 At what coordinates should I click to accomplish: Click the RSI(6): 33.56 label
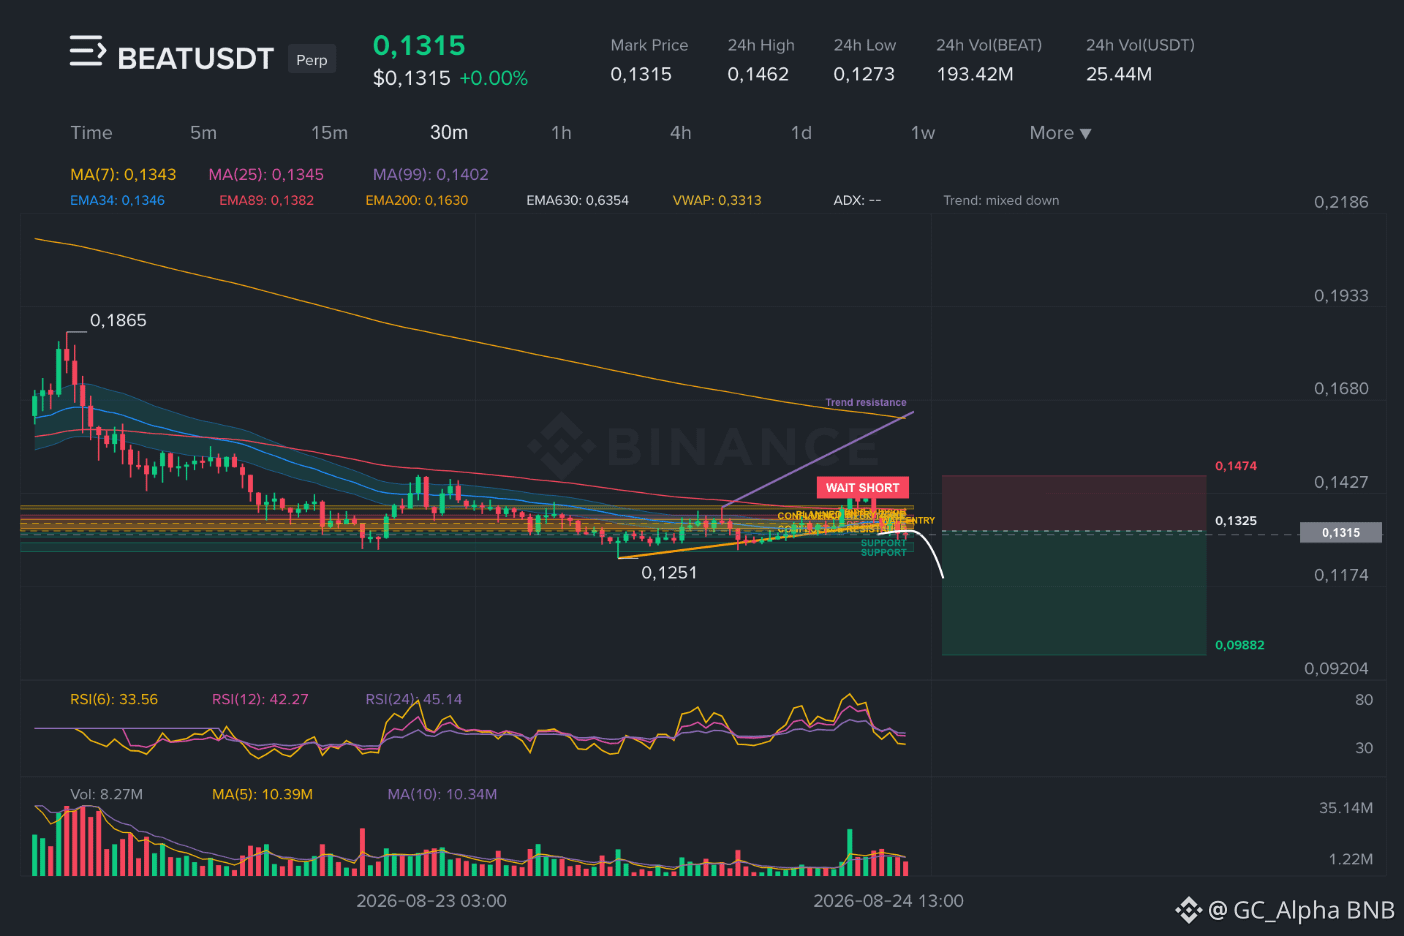pyautogui.click(x=114, y=699)
